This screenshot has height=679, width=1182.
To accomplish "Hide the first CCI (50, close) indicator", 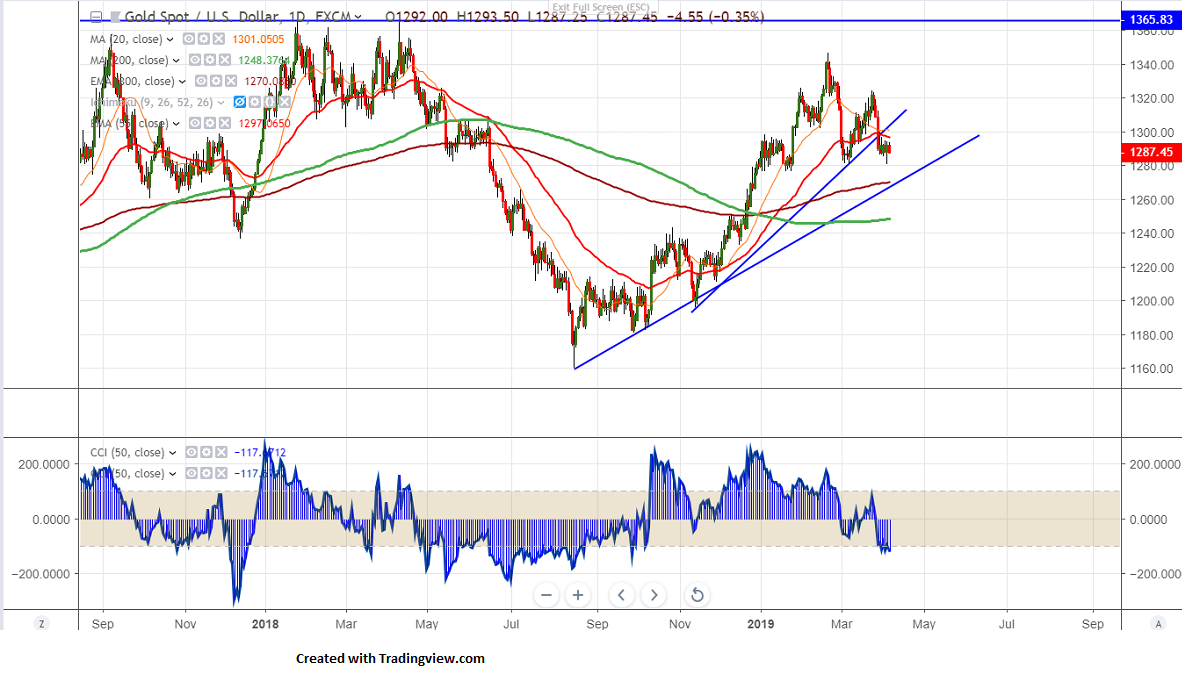I will click(191, 452).
